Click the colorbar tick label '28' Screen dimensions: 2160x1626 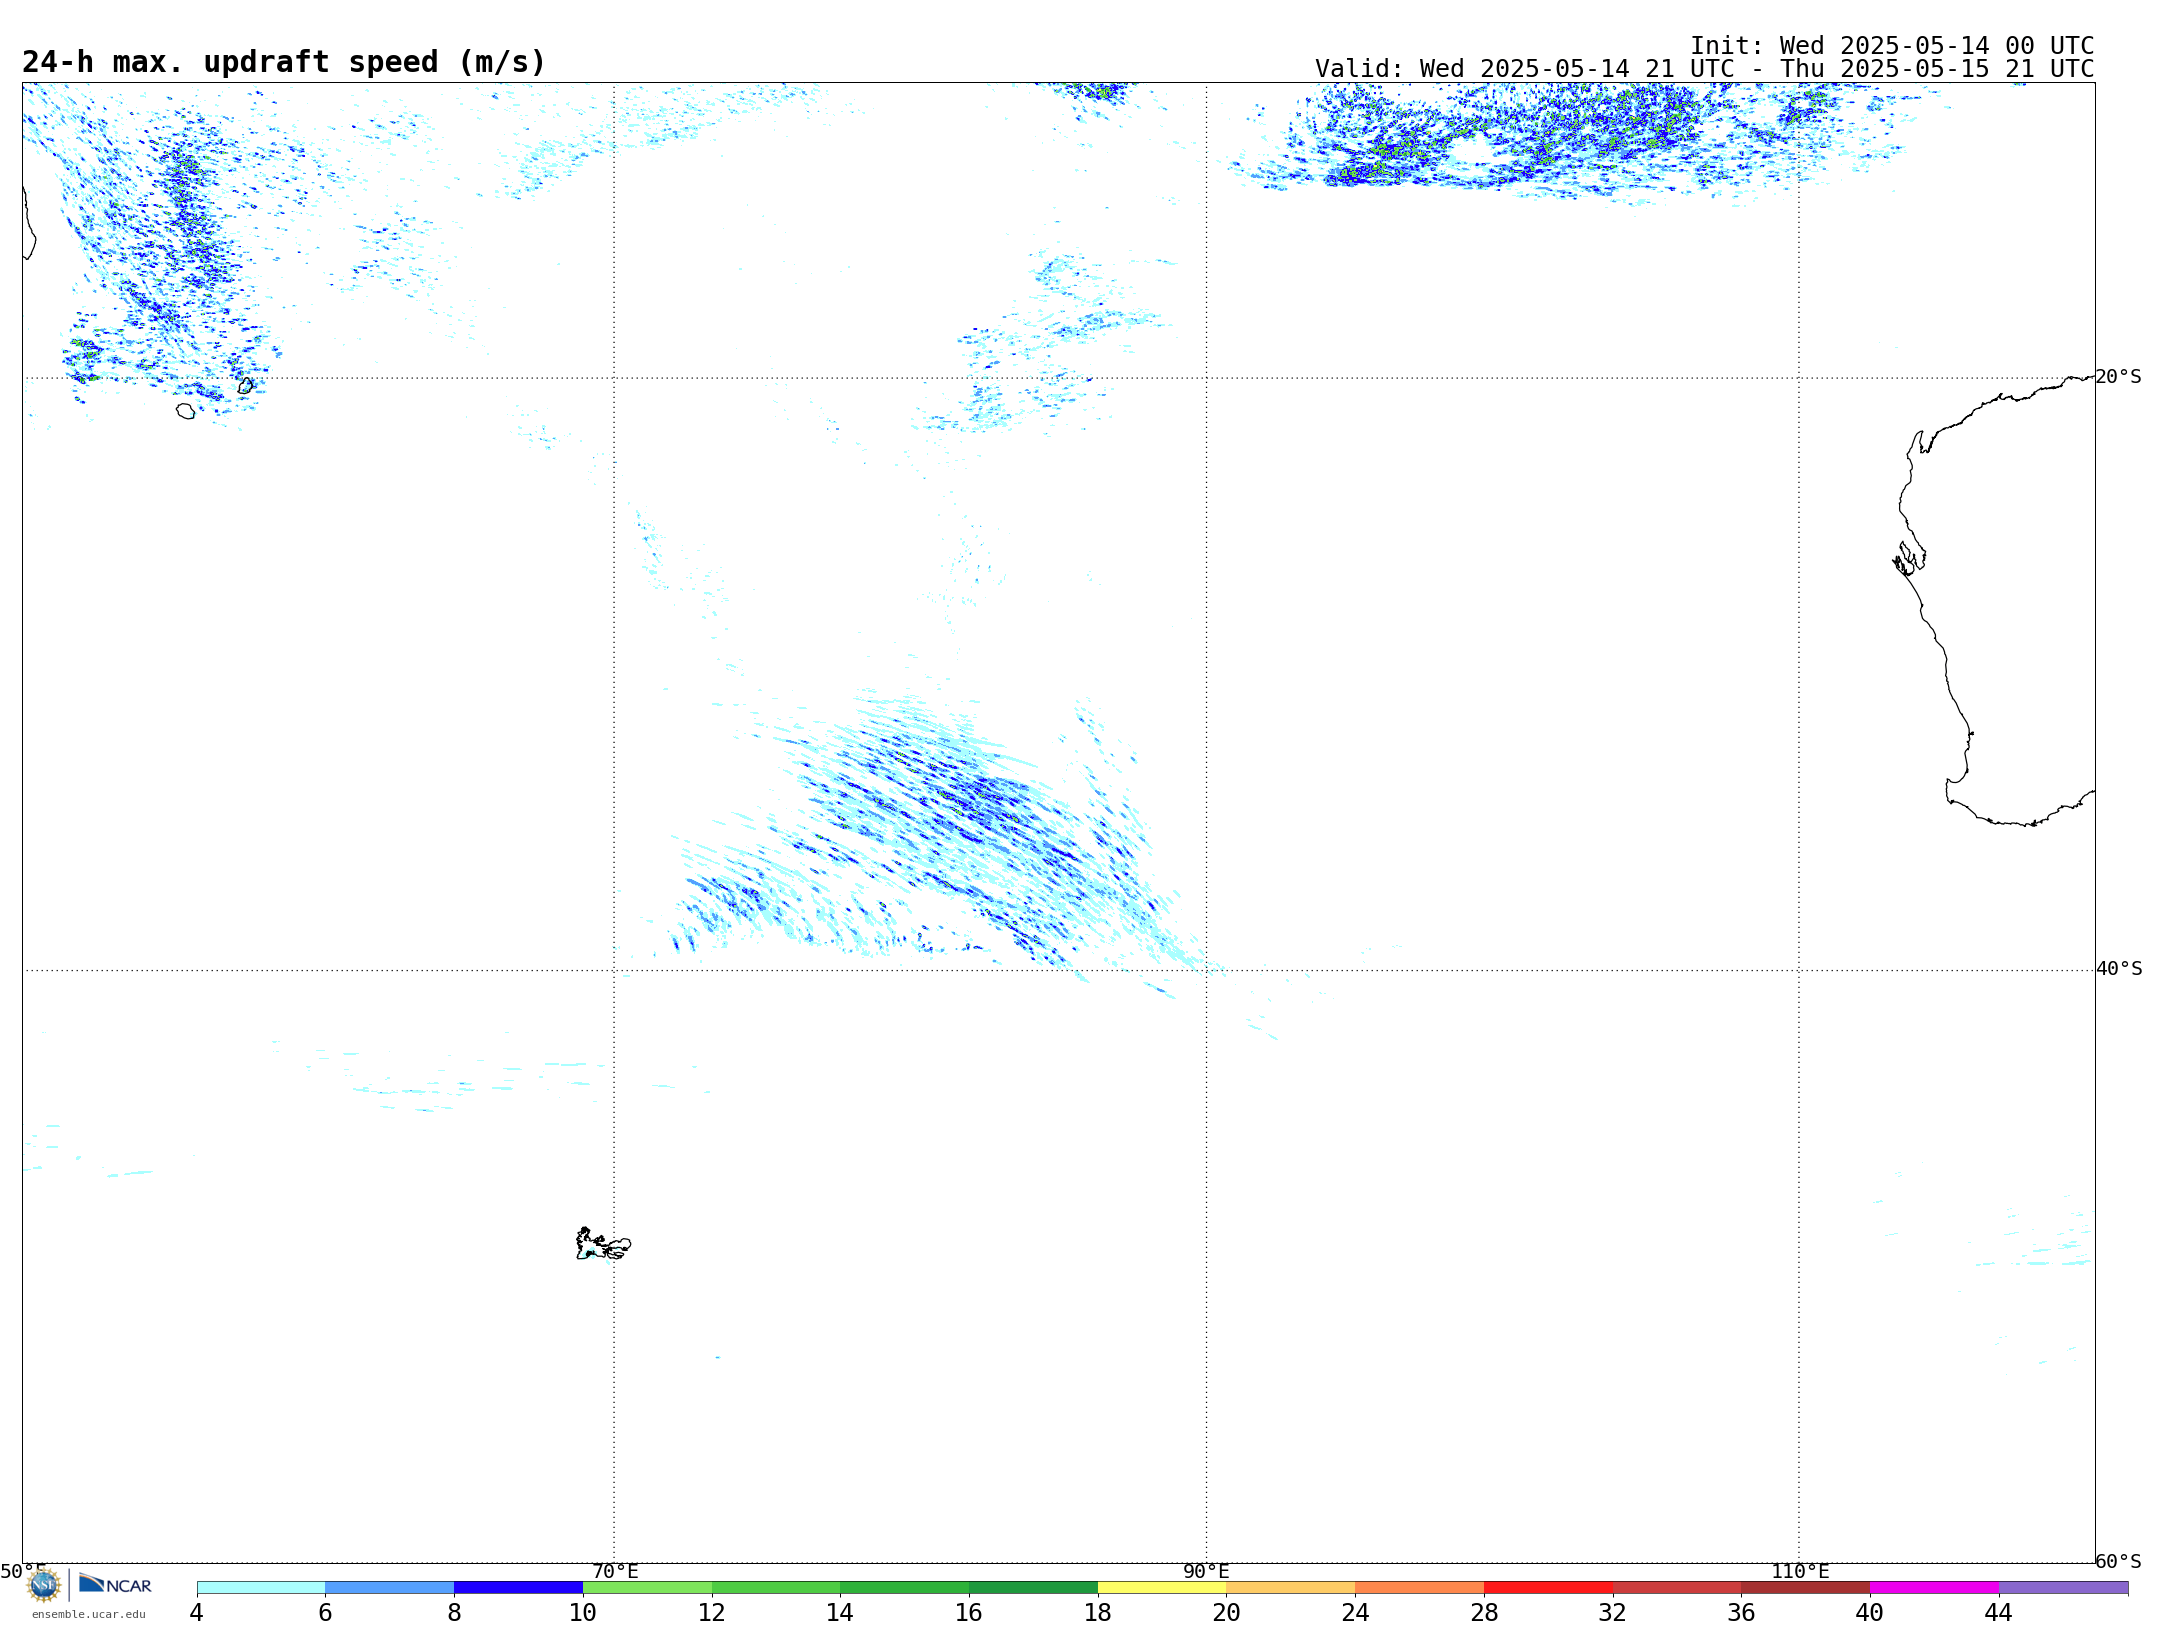[x=1484, y=1612]
